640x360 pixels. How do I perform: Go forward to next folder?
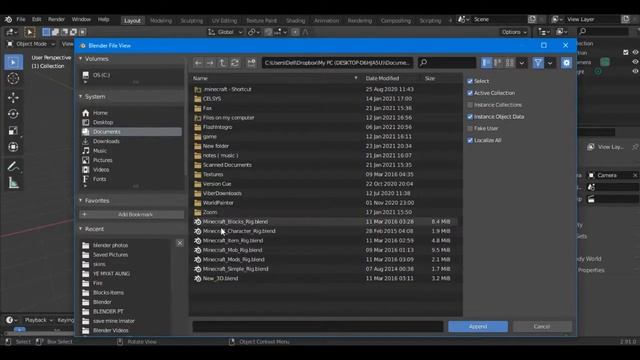(x=210, y=63)
